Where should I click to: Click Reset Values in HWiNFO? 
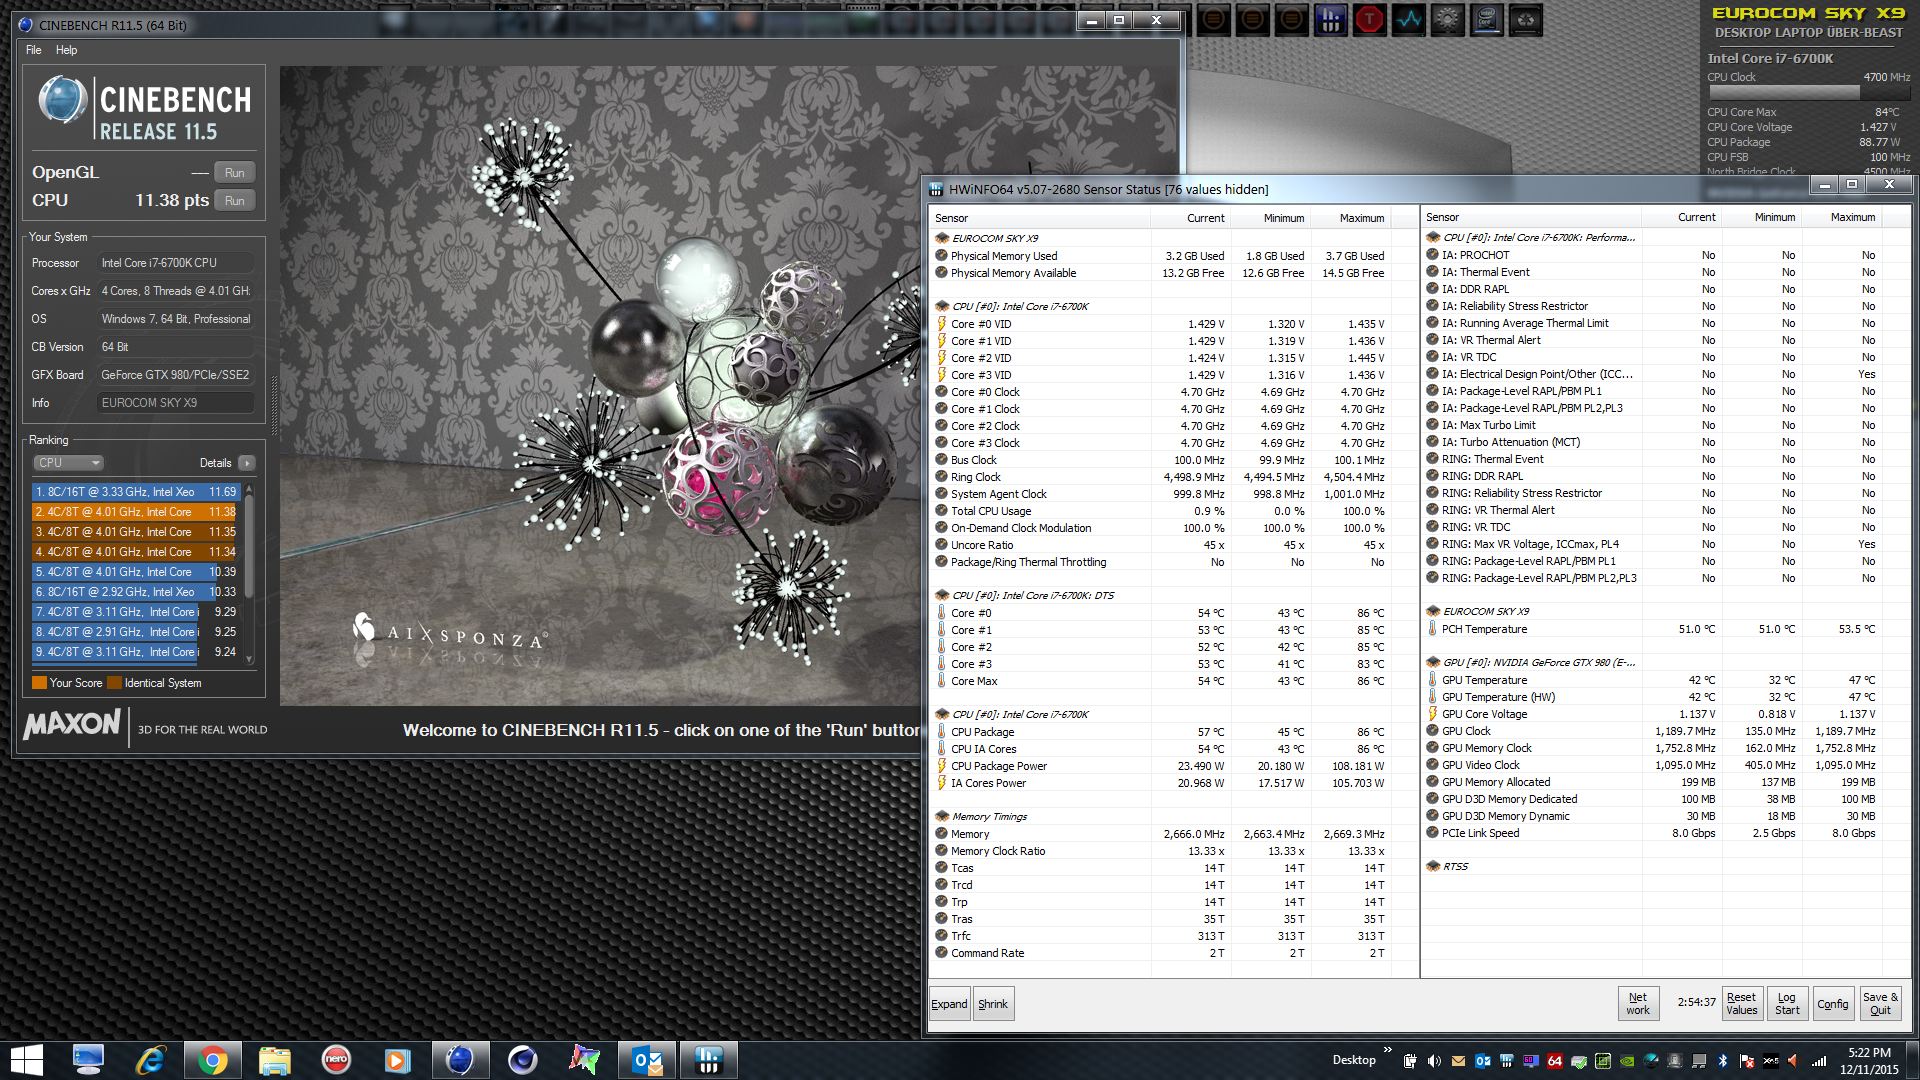[x=1741, y=1003]
